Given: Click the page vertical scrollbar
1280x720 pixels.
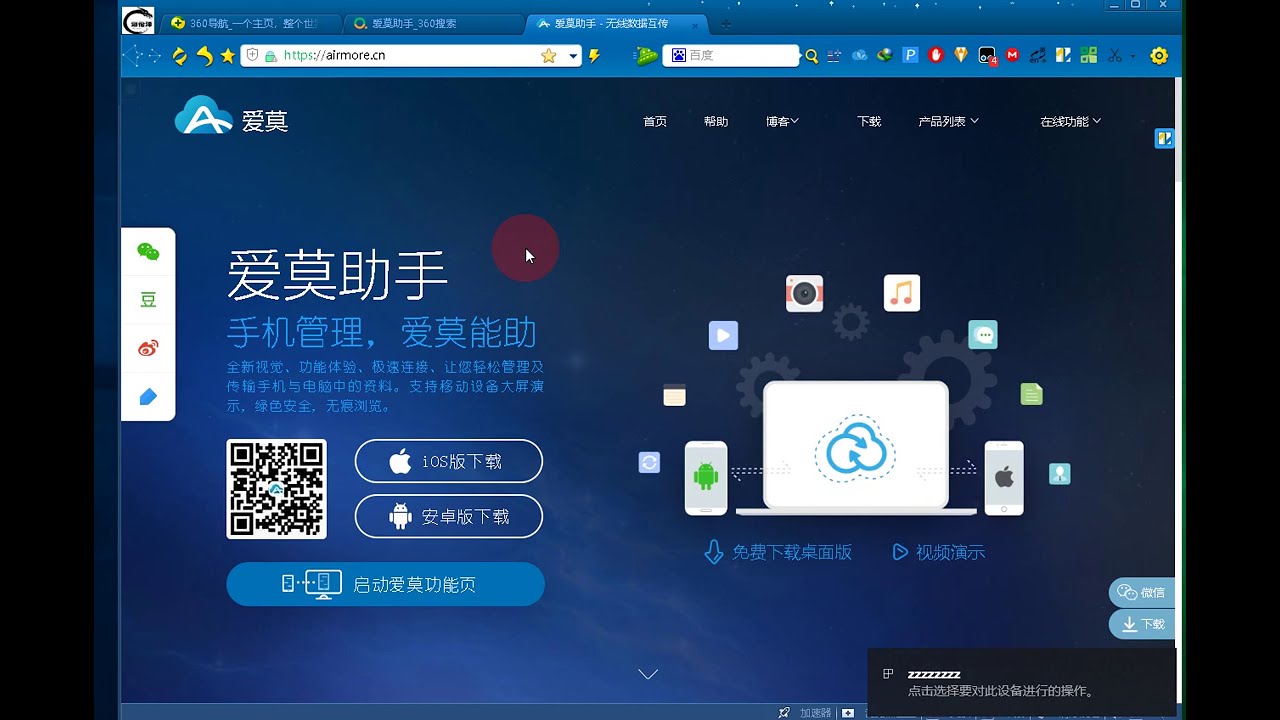Looking at the screenshot, I should tap(1178, 390).
